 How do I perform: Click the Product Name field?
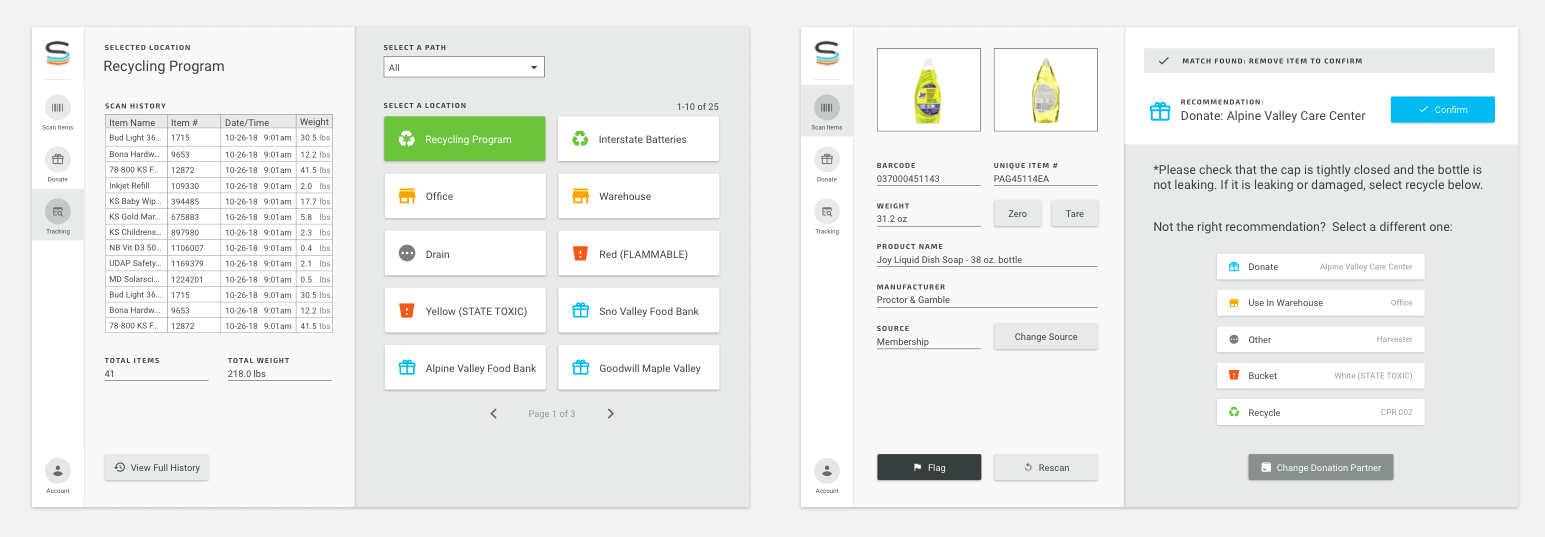click(987, 259)
